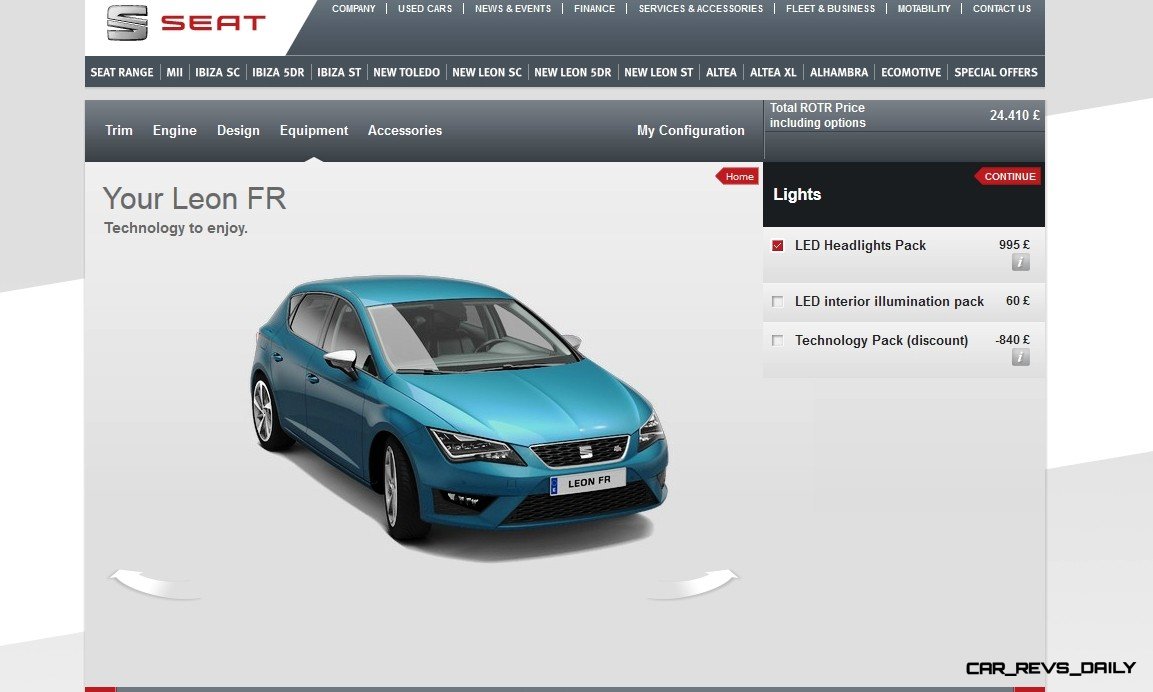Open SEAT RANGE in model bar
Screen dimensions: 1153x692
point(122,72)
